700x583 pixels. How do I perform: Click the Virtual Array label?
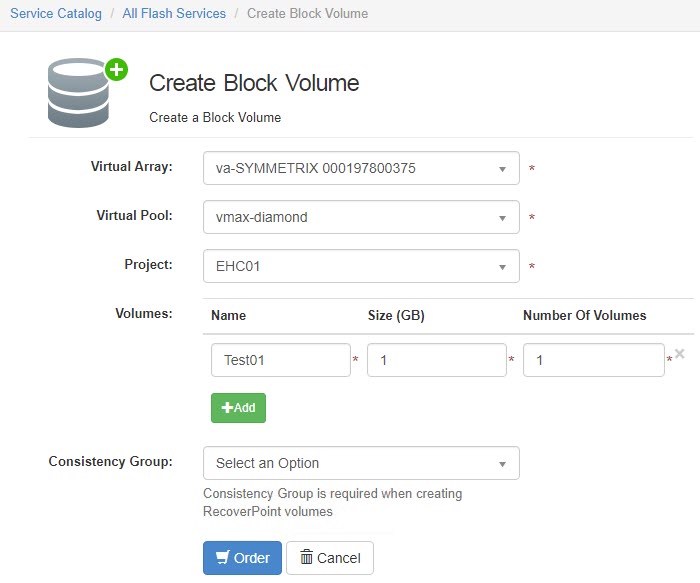tap(132, 167)
